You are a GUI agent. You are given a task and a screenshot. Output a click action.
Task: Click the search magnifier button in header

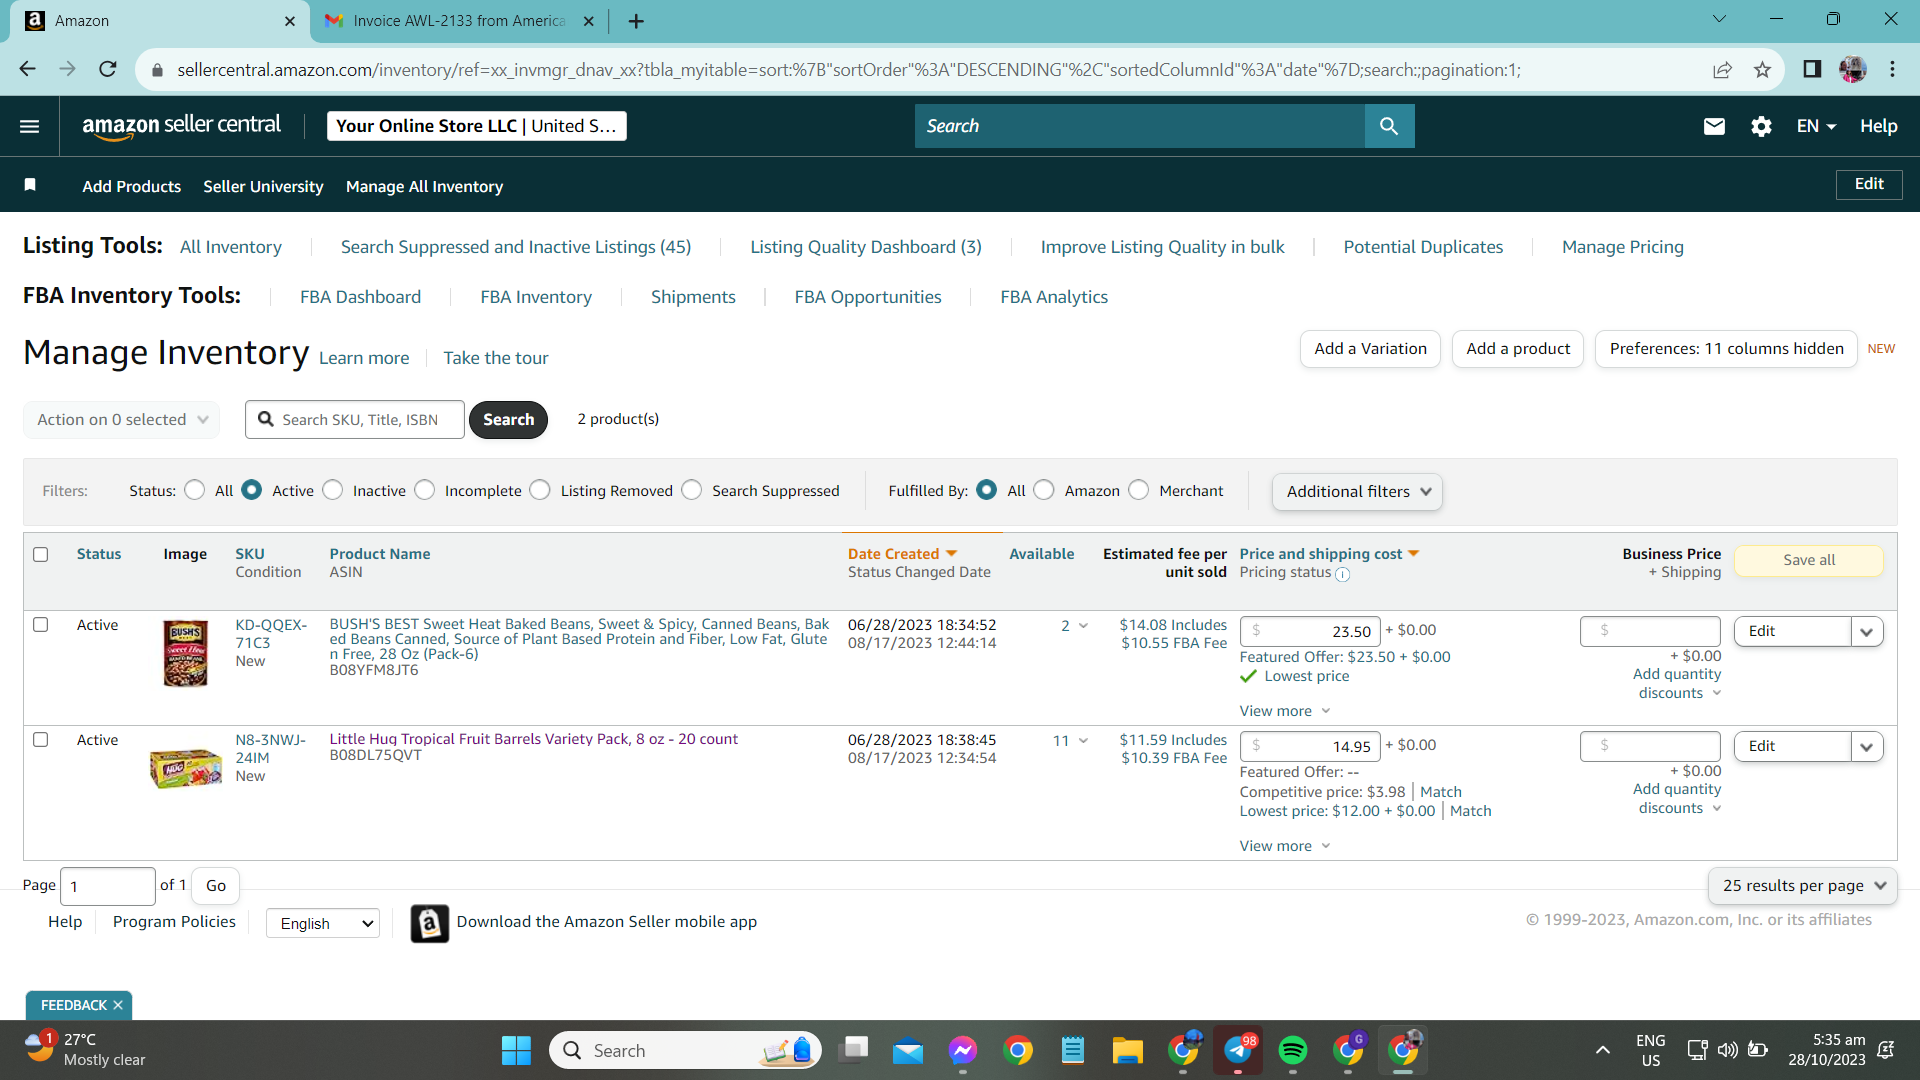(1389, 126)
